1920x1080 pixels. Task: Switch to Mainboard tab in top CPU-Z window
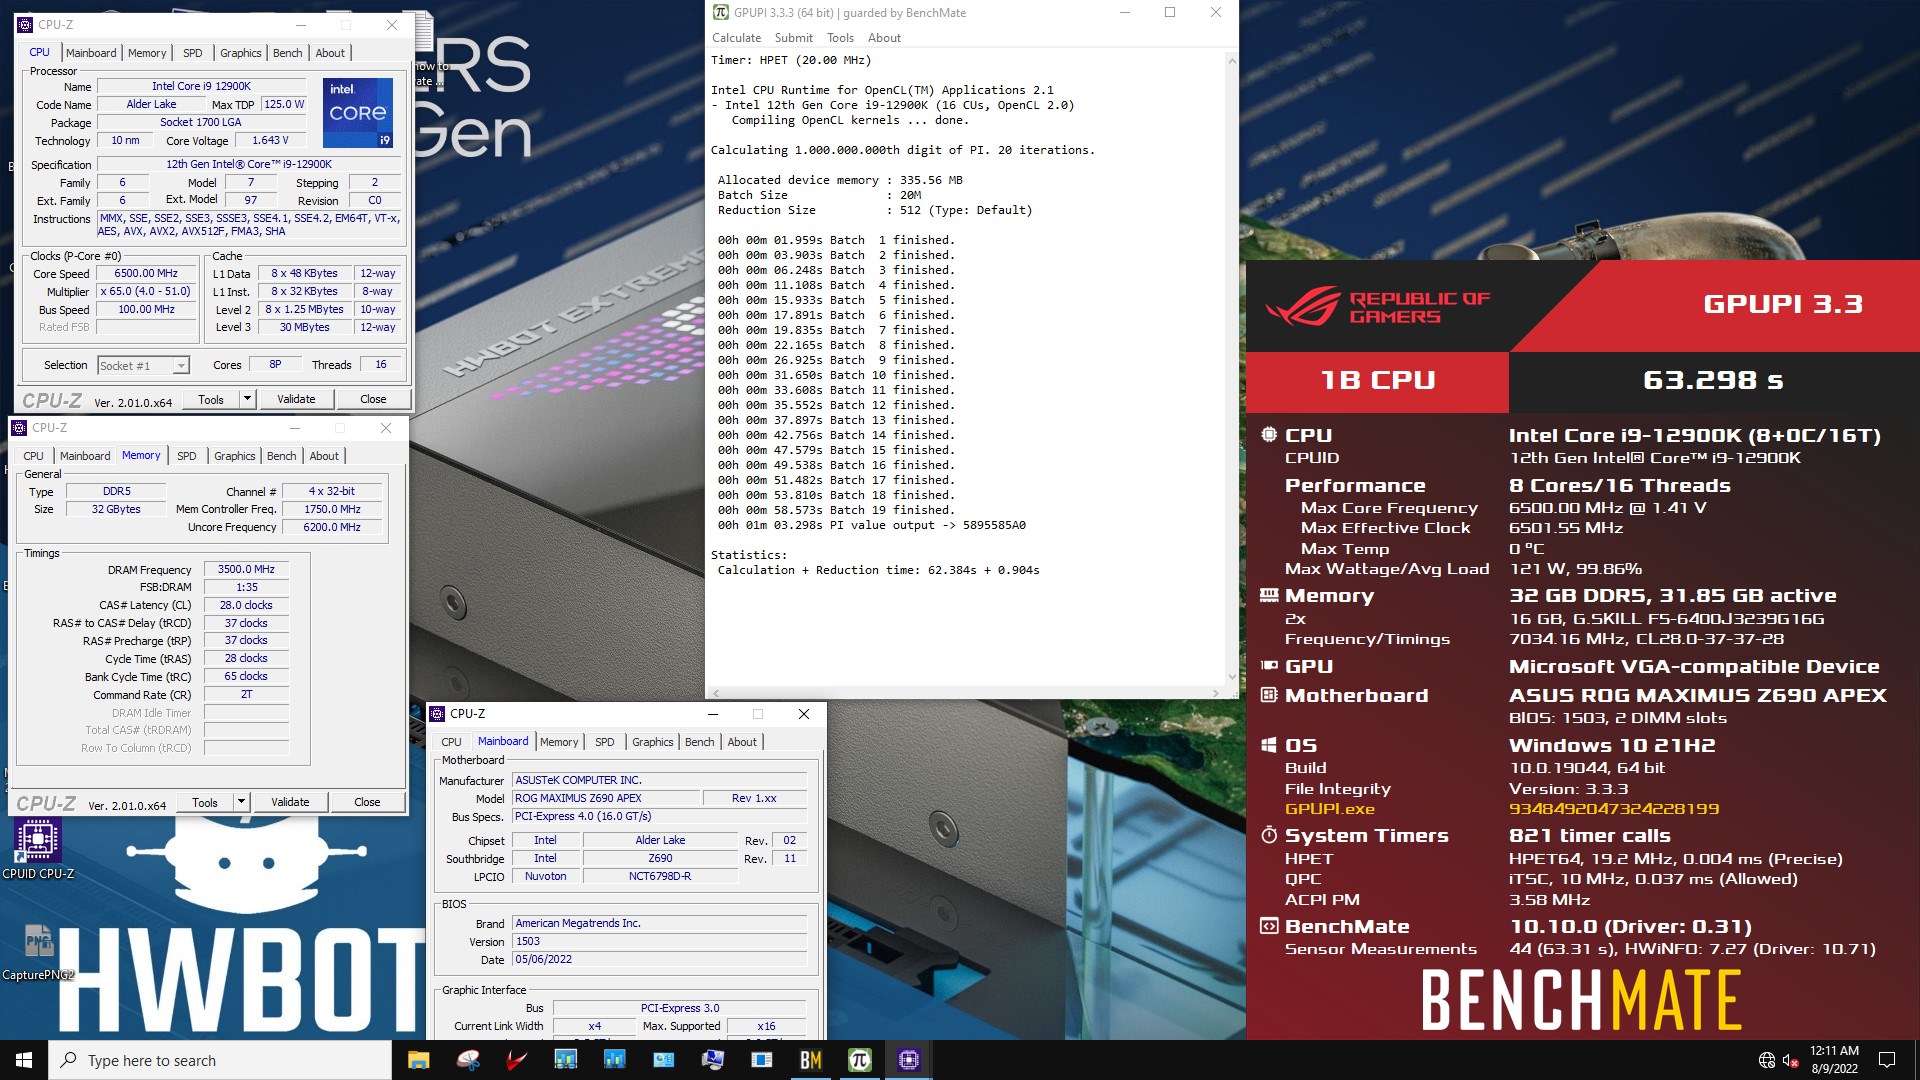(91, 53)
